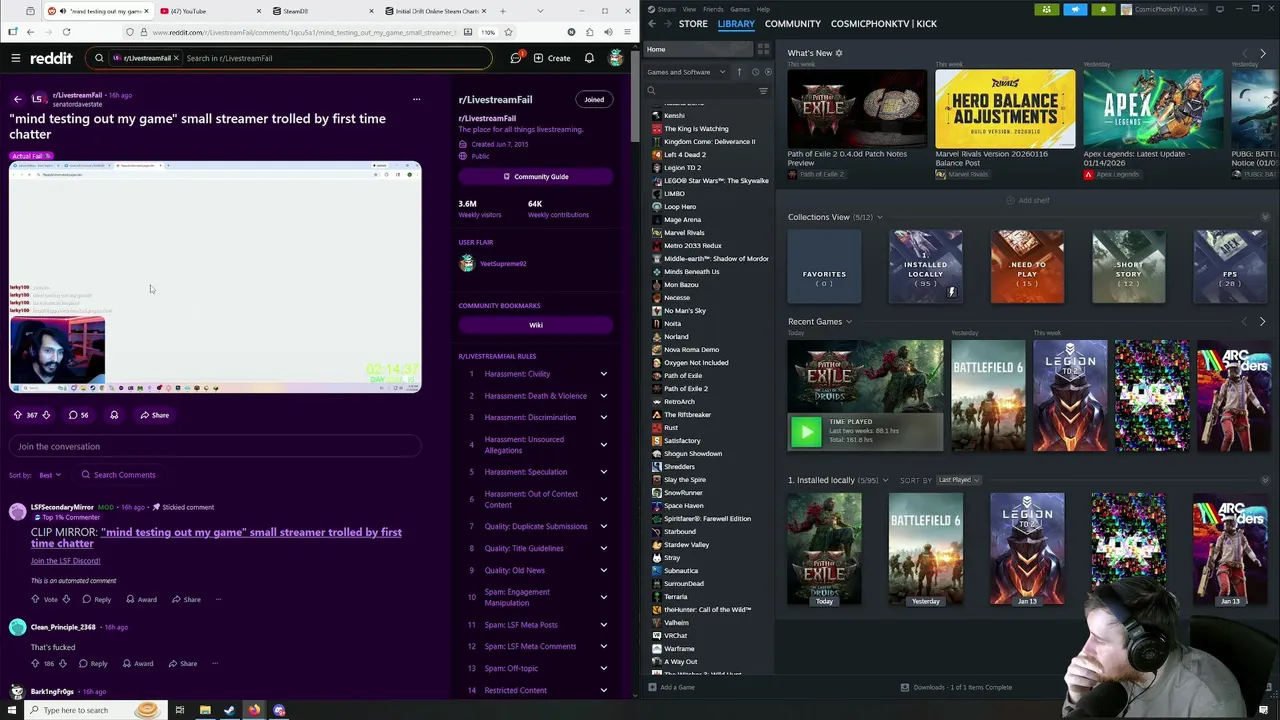Open Reddit notifications bell icon
Screen dimensions: 1280x720
pos(589,58)
